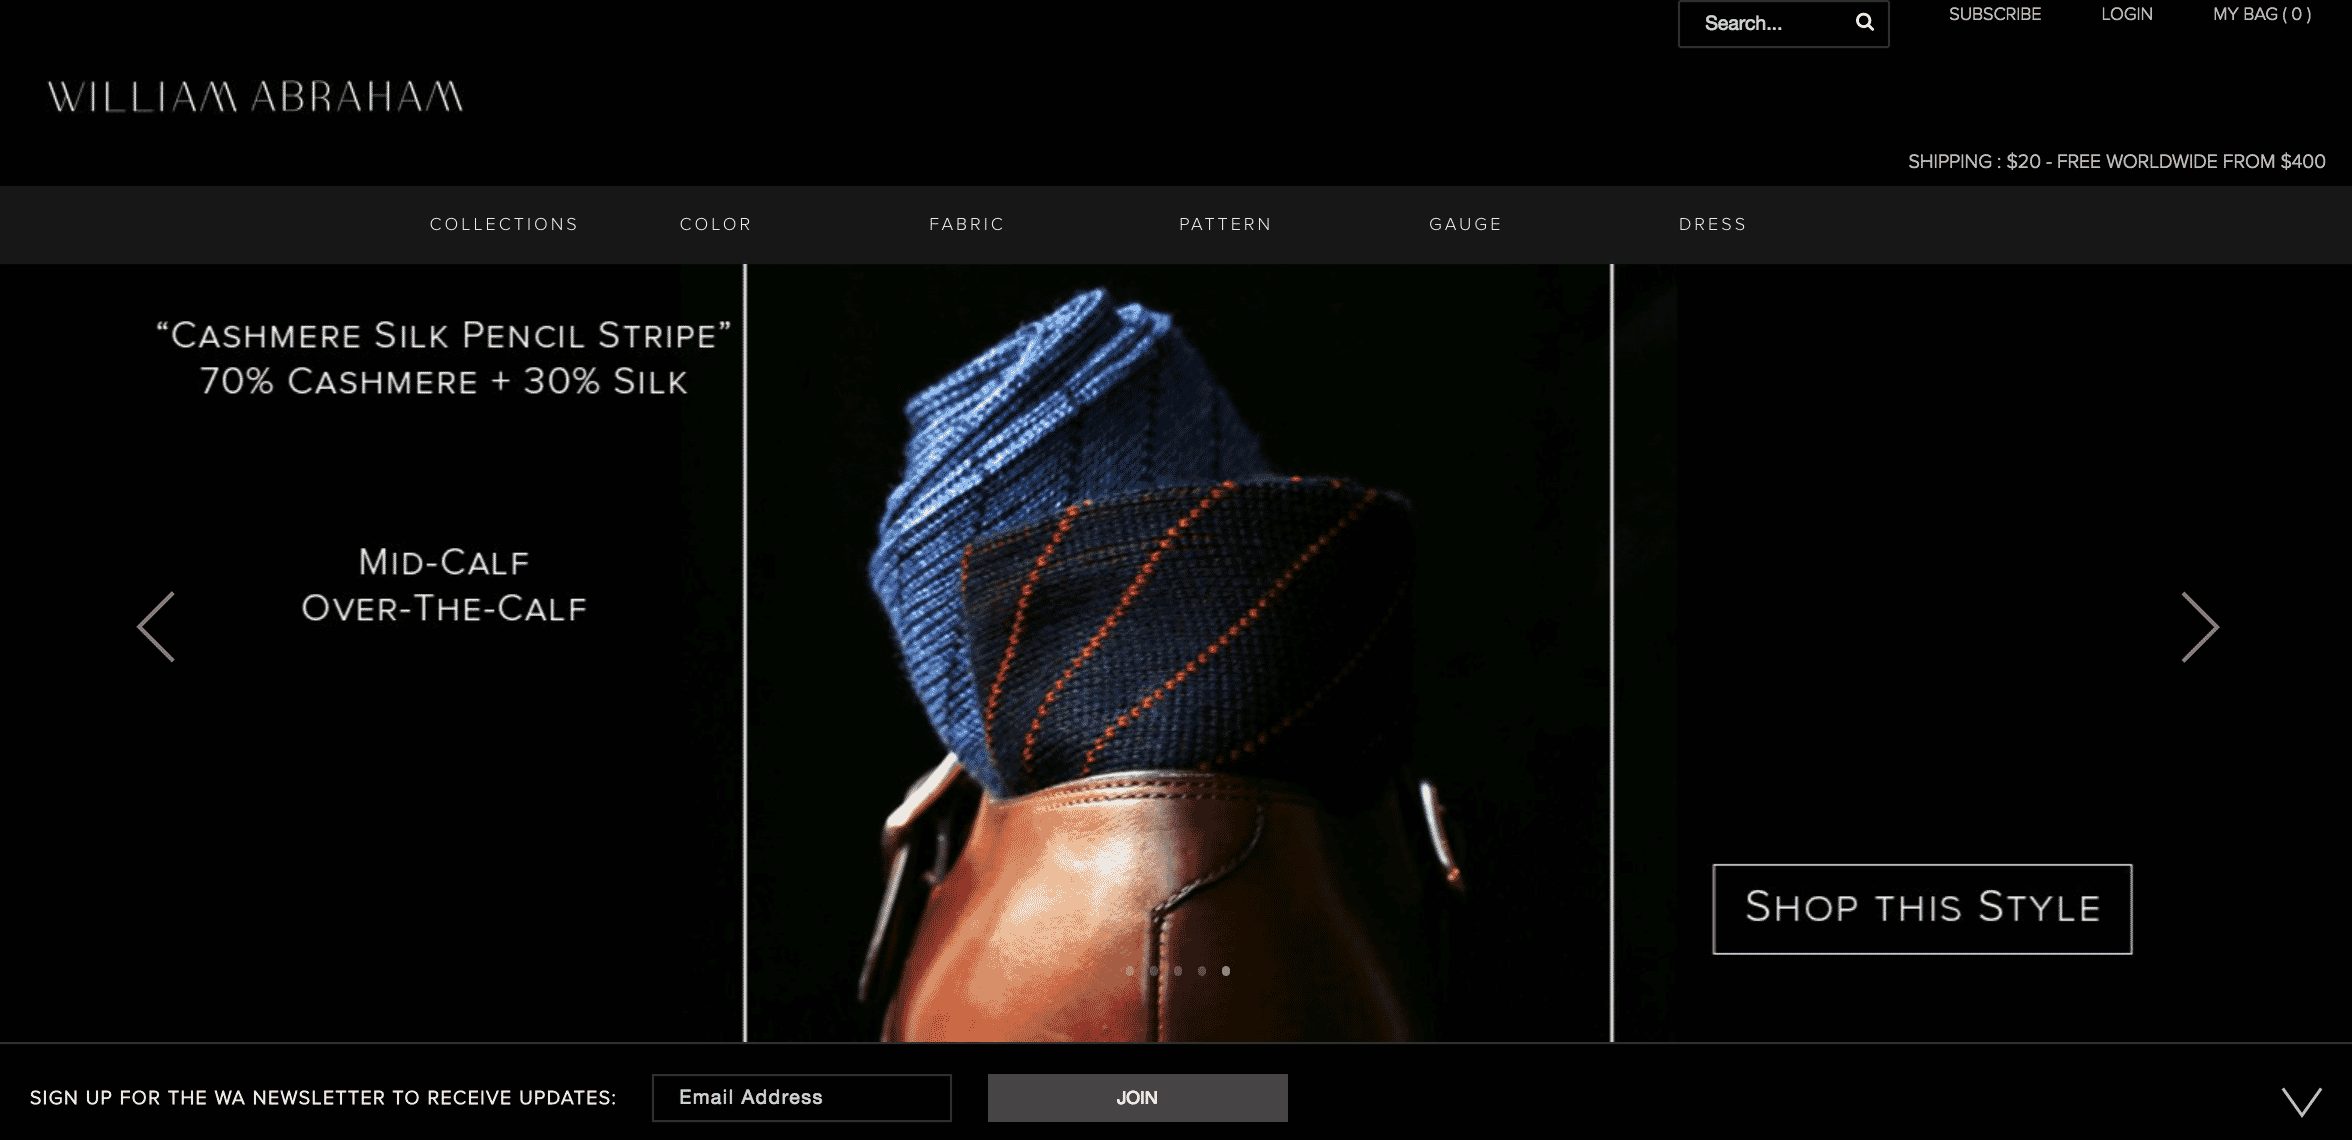This screenshot has height=1140, width=2352.
Task: Focus the Email Address field
Action: coord(801,1098)
